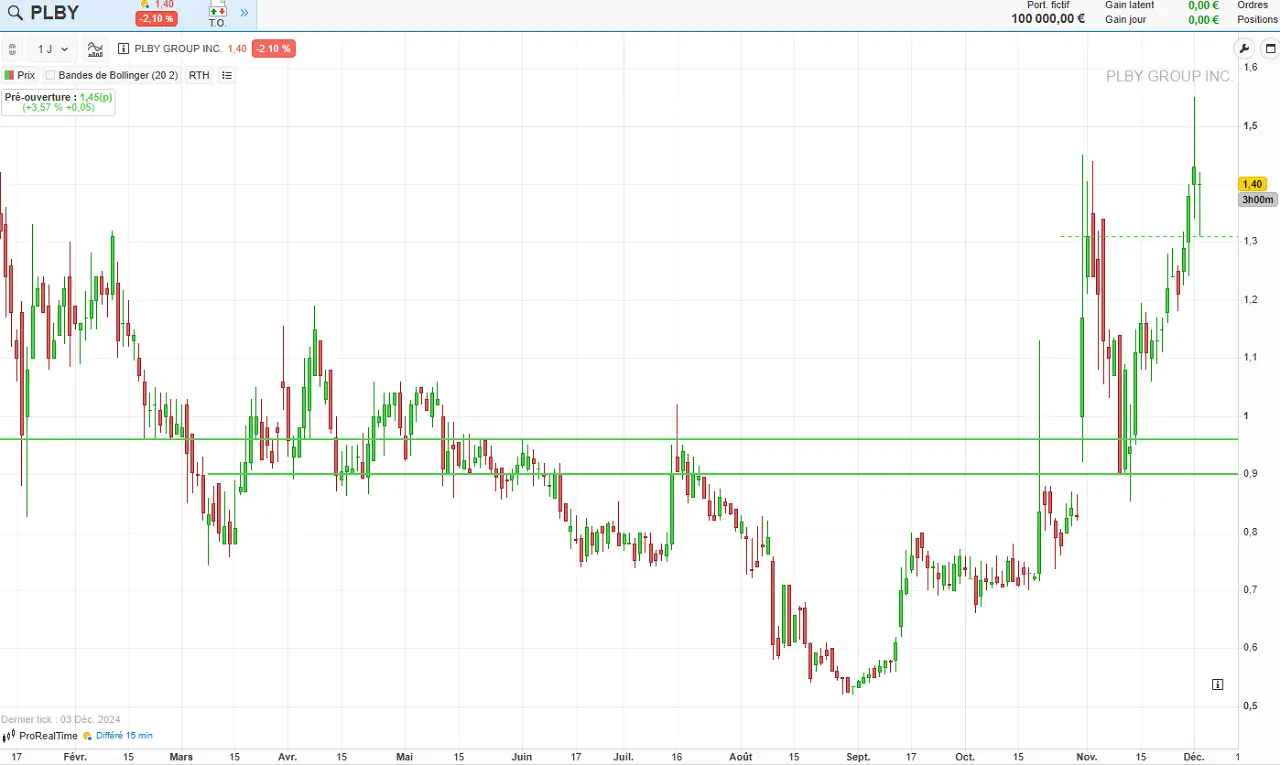Click the Mai date label on time axis

pos(404,757)
